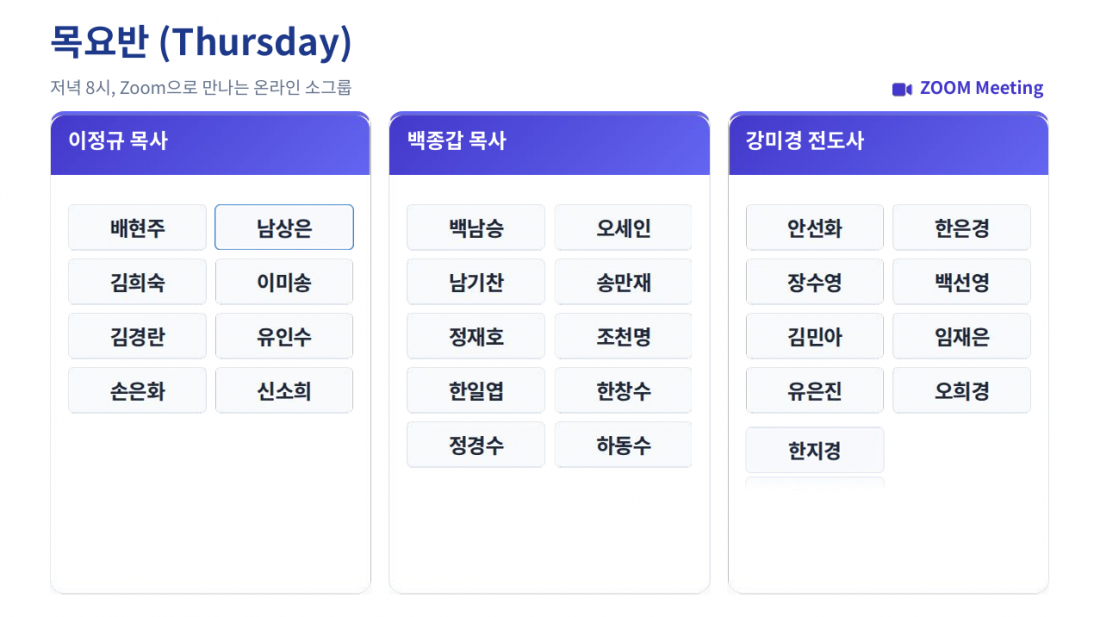Choose member 백선영
This screenshot has width=1100, height=617.
[961, 282]
